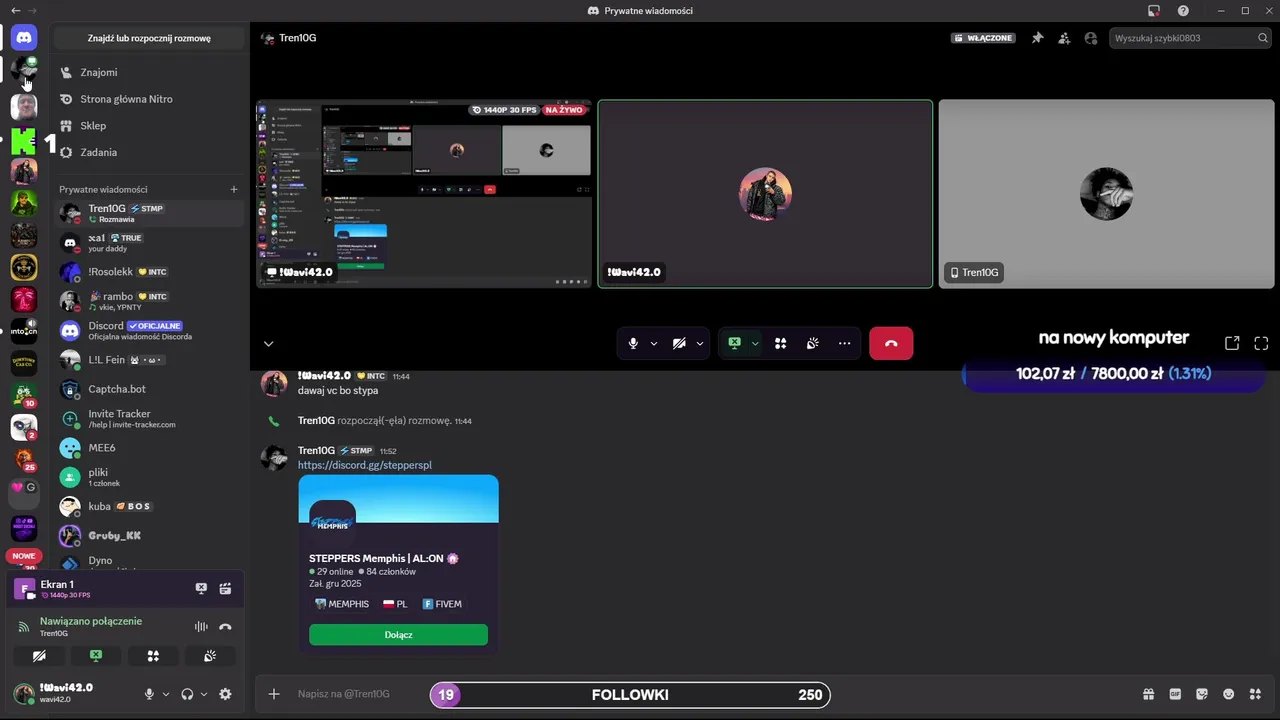The image size is (1280, 720).
Task: Open !Rosolekk direct message
Action: click(x=149, y=272)
